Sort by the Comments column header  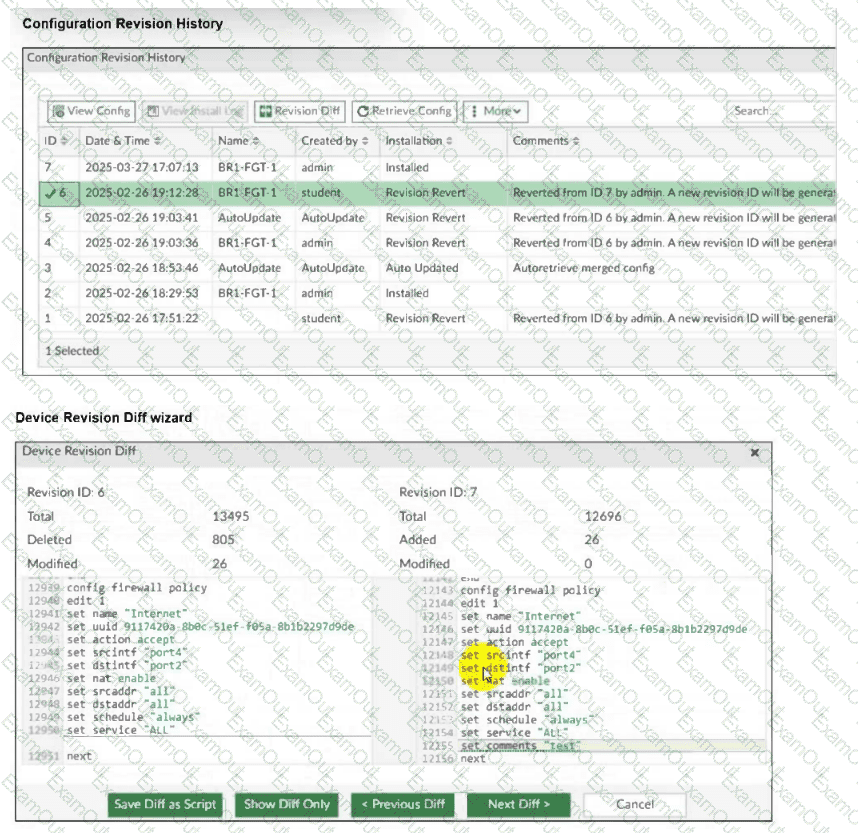point(545,141)
